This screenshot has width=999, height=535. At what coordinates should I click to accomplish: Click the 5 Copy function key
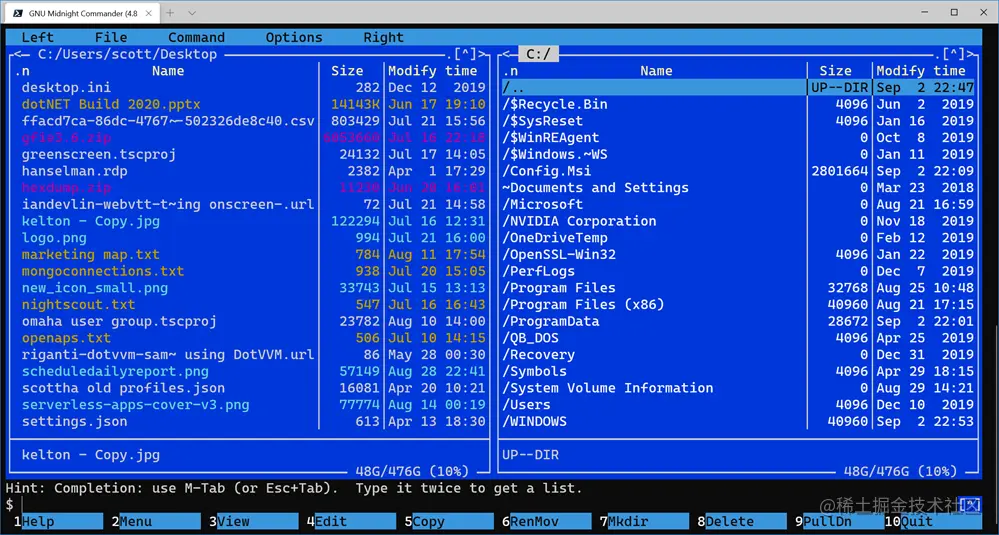449,522
